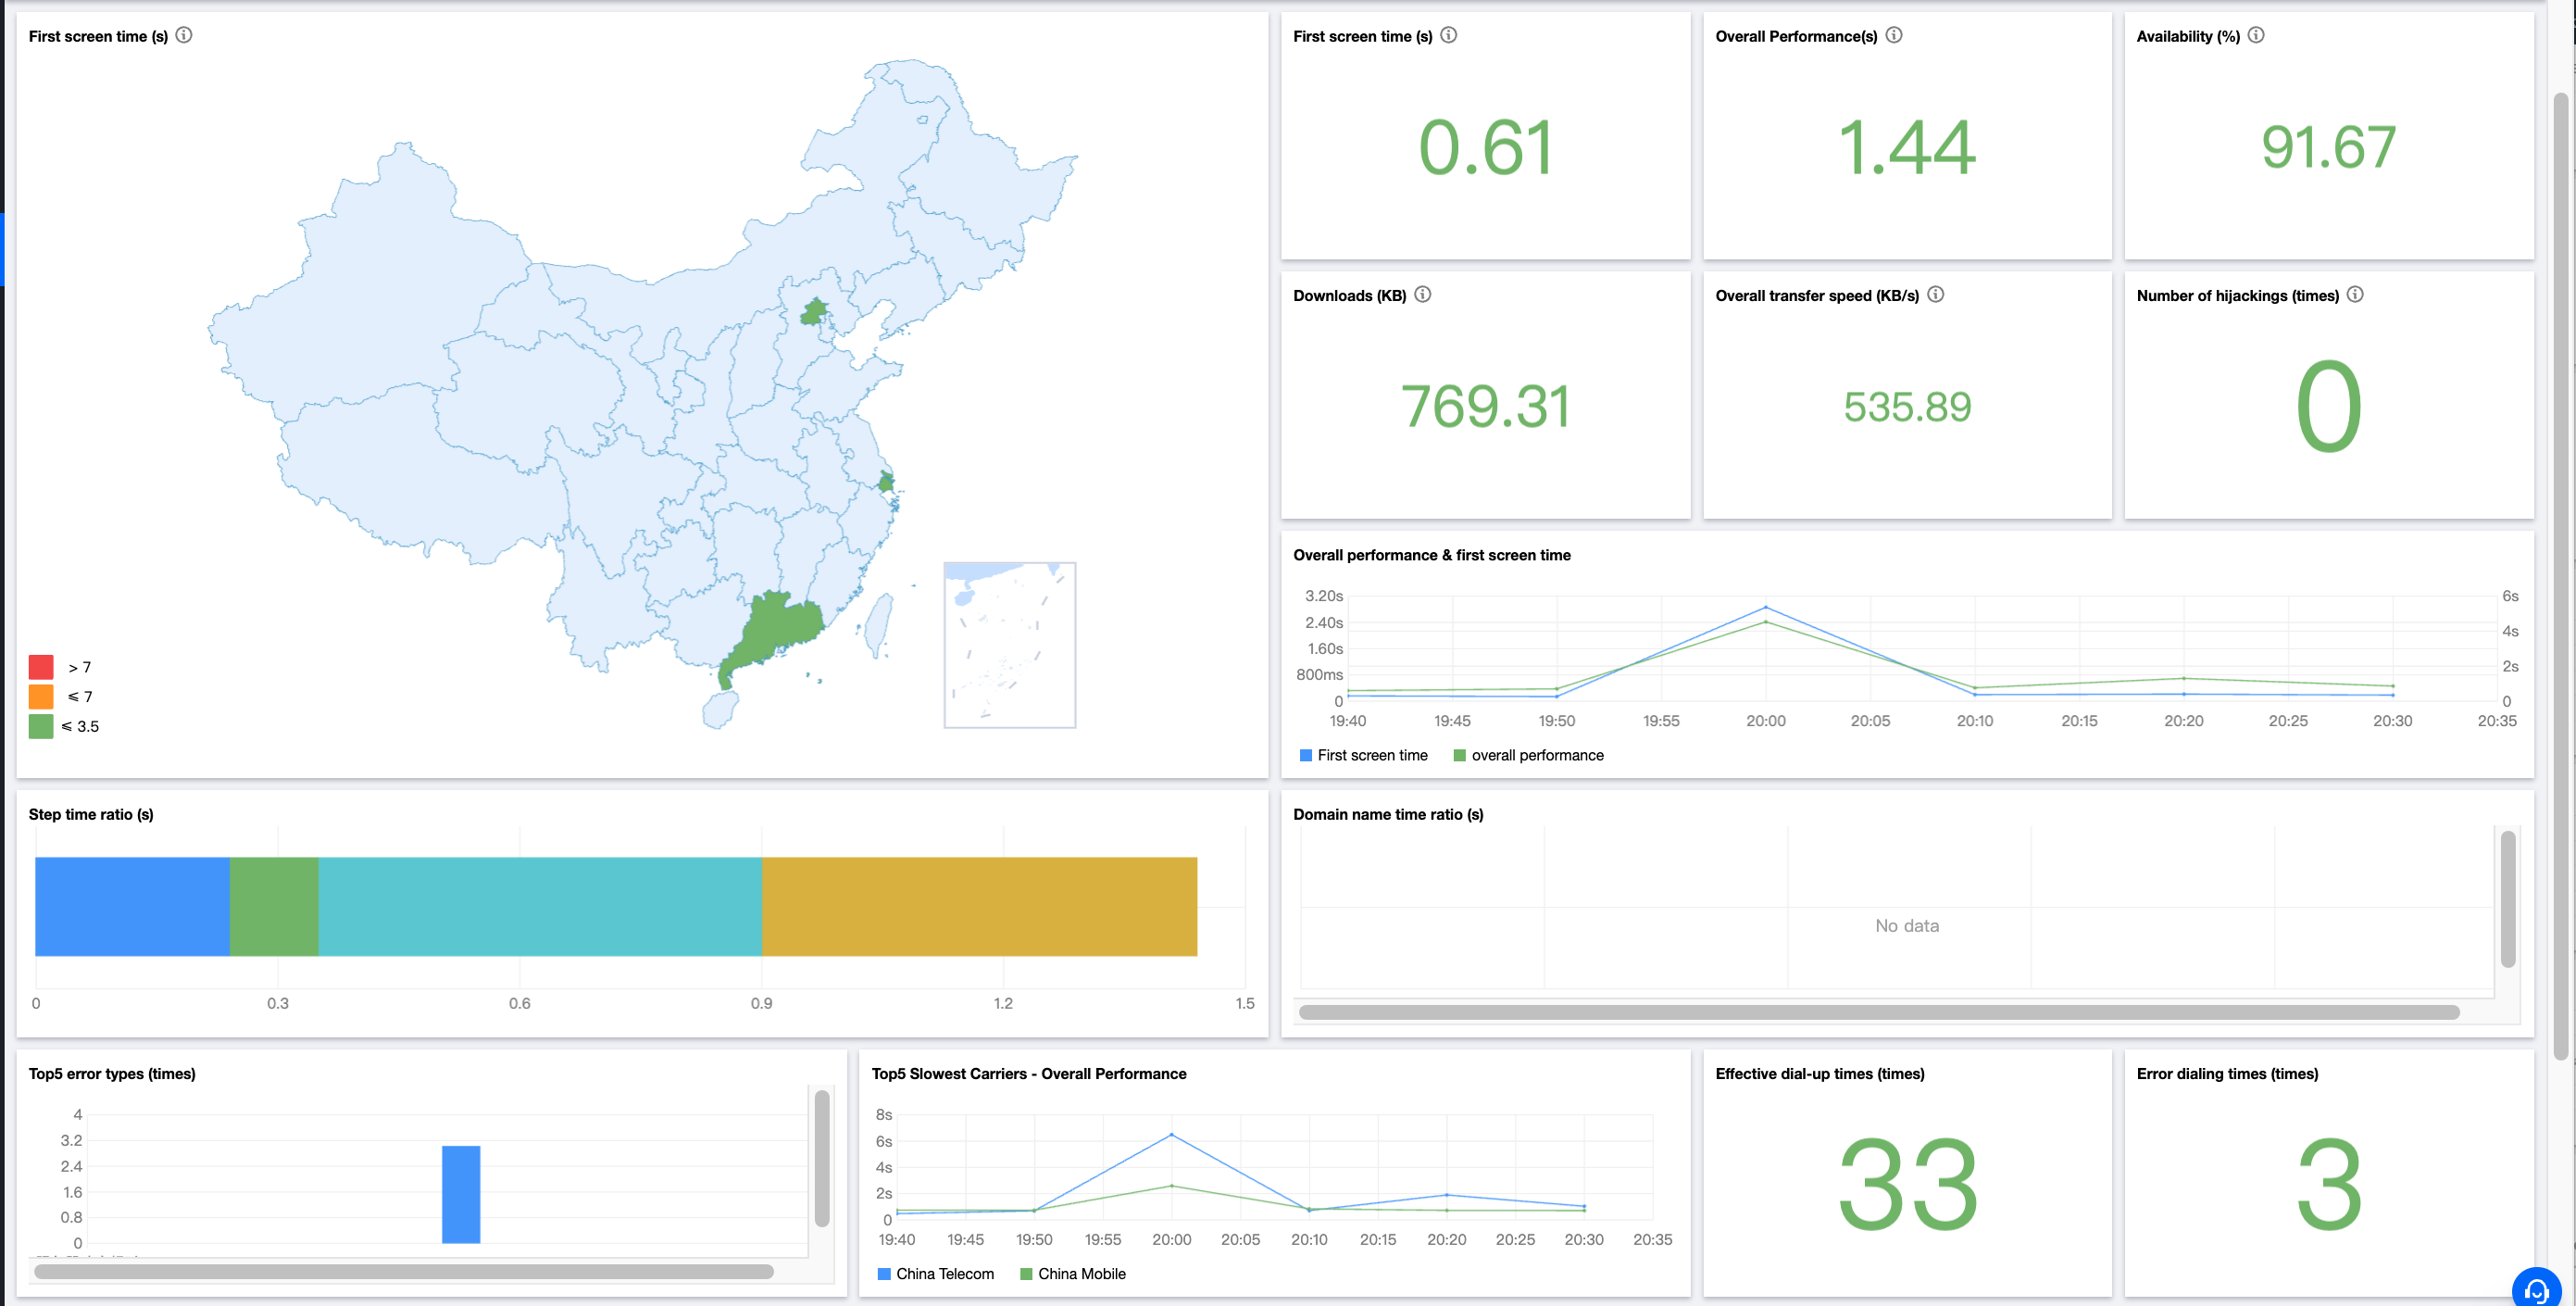Click info icon next to Overall Performance(s)
The image size is (2576, 1306).
[x=1894, y=35]
